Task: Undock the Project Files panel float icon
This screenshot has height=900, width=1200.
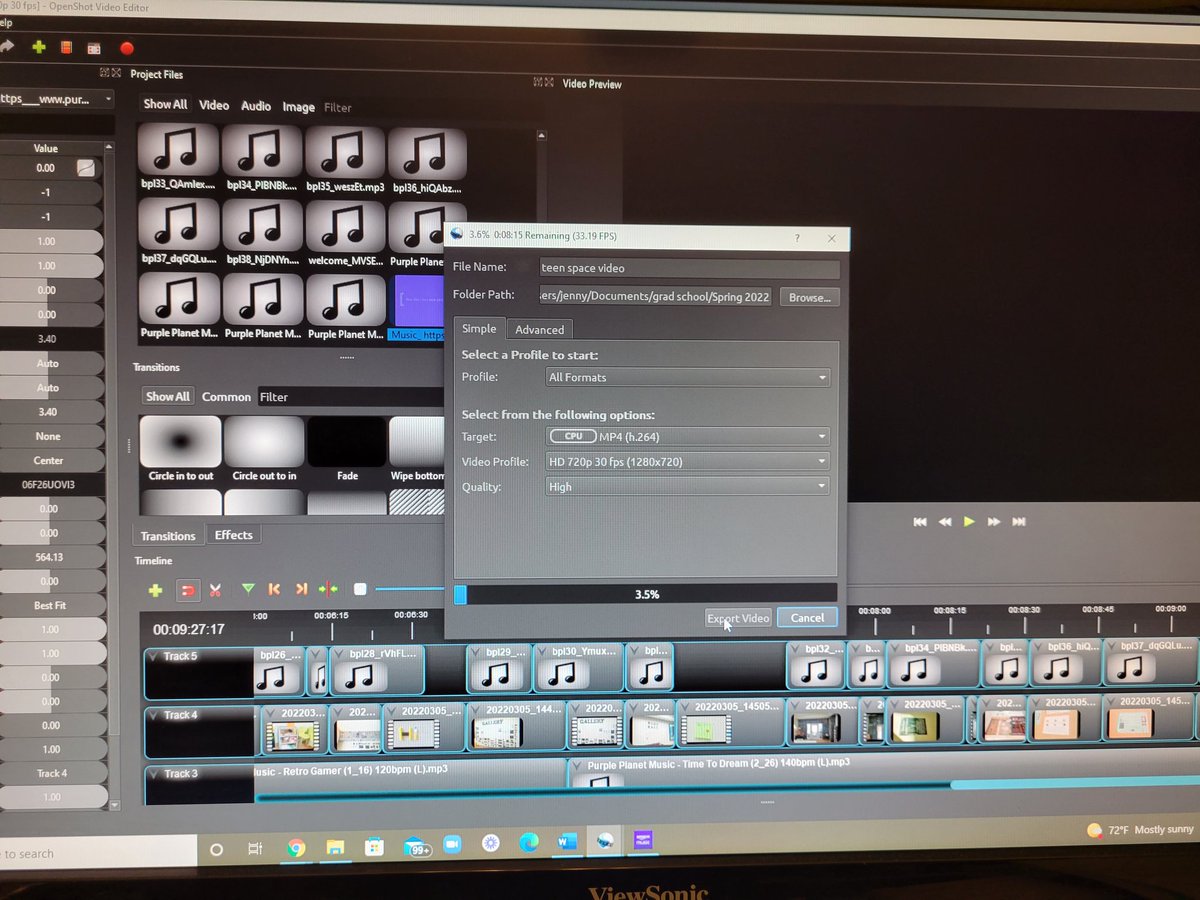Action: point(104,73)
